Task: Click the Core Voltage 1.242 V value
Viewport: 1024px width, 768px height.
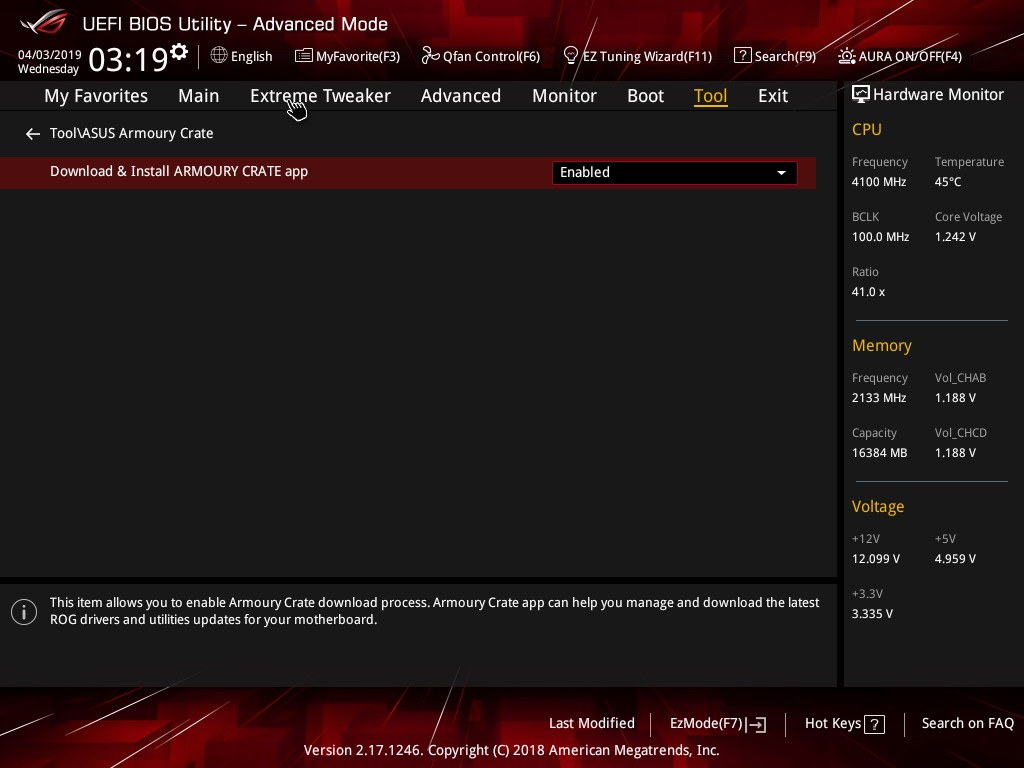Action: click(955, 237)
